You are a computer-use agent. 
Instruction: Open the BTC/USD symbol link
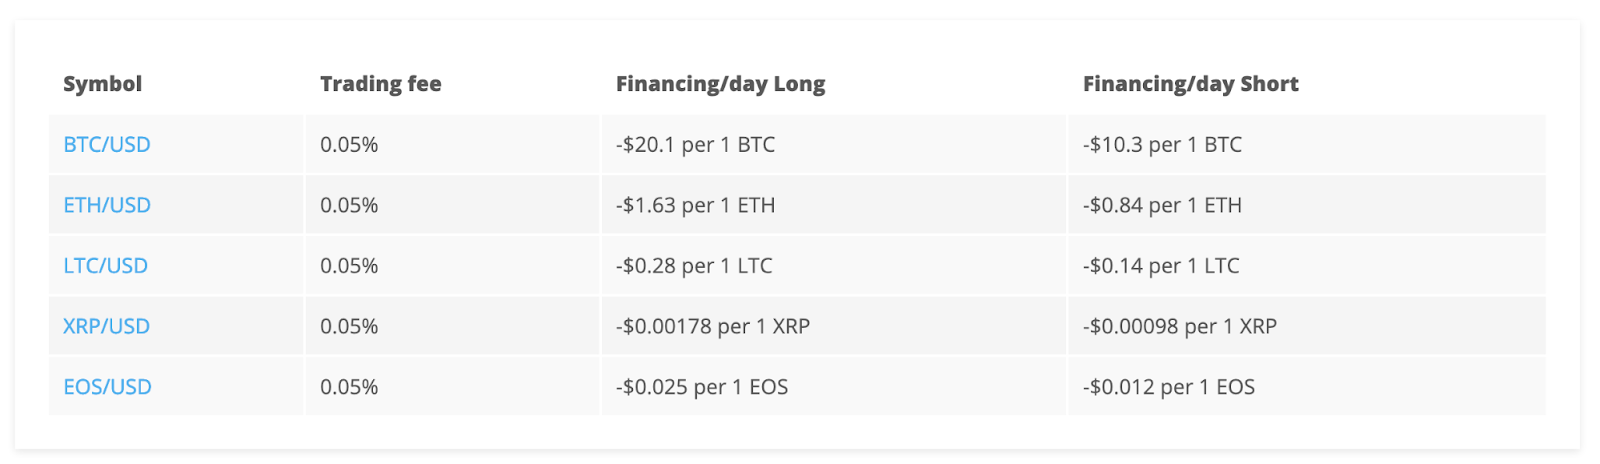tap(107, 144)
